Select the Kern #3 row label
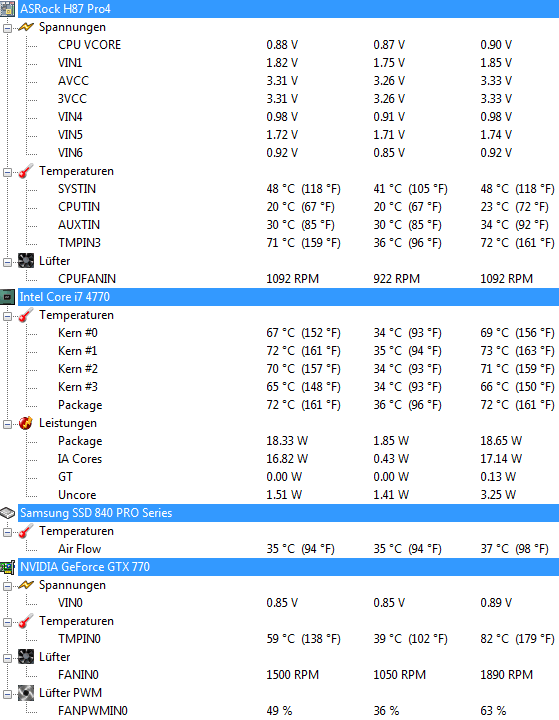Image resolution: width=559 pixels, height=720 pixels. point(78,387)
